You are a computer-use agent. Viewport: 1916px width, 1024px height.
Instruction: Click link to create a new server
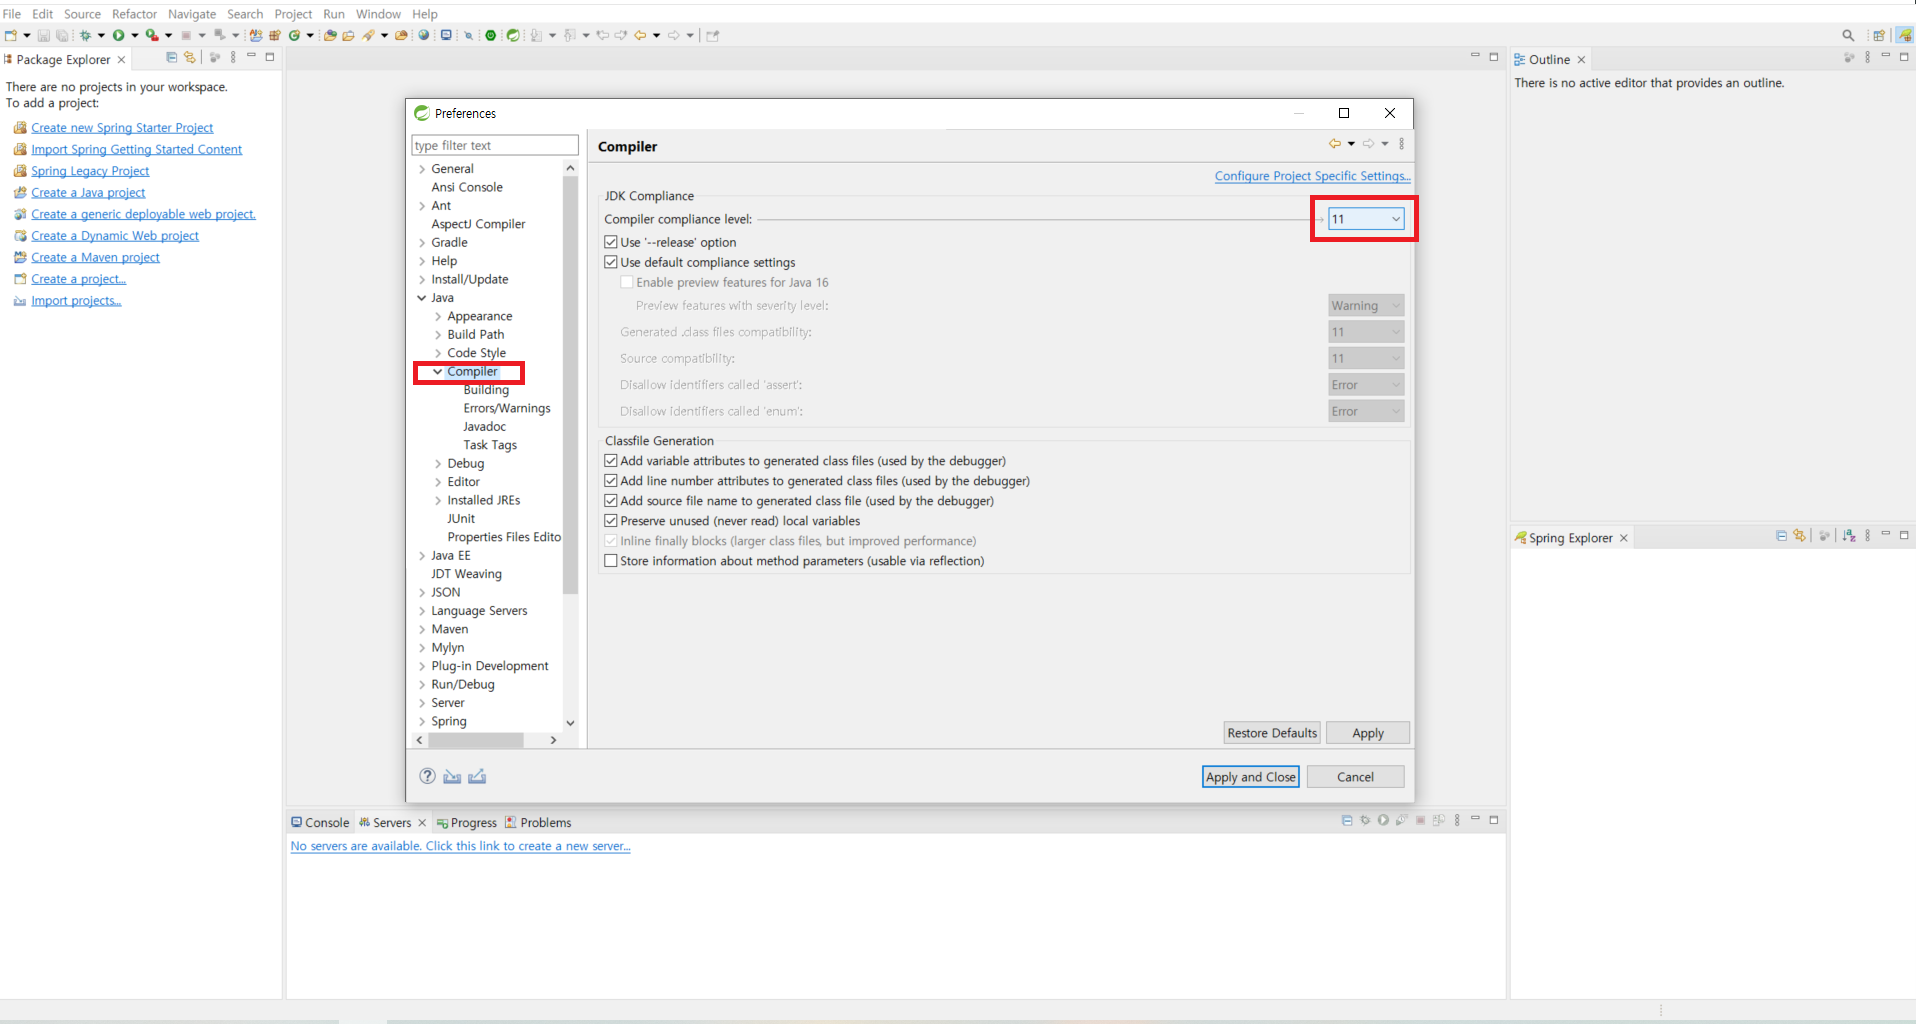pyautogui.click(x=460, y=846)
